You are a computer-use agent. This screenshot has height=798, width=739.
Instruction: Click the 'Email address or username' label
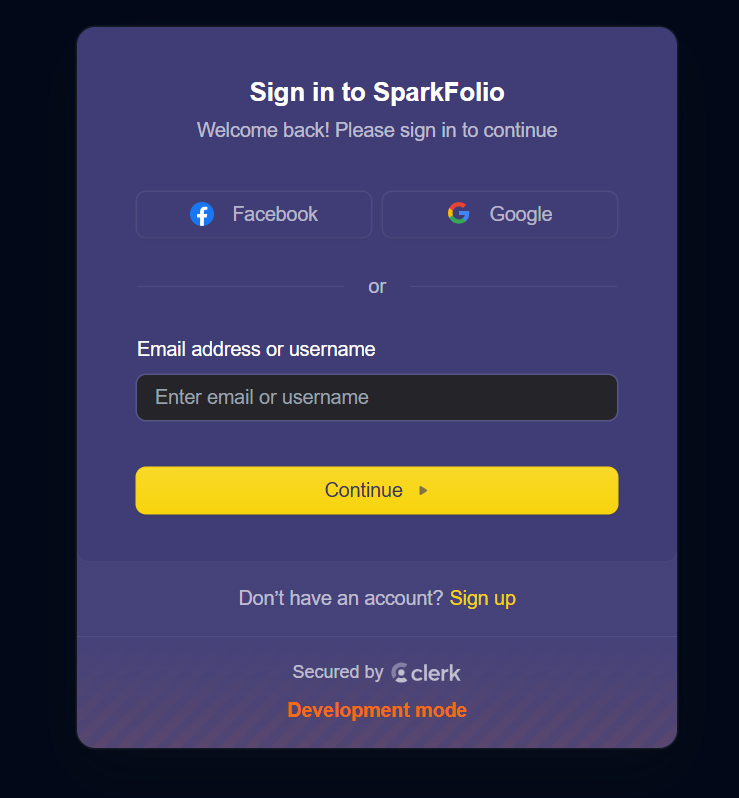(256, 350)
